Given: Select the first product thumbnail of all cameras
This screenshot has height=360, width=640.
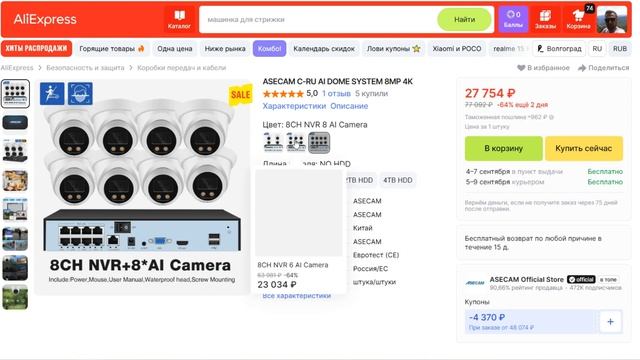Looking at the screenshot, I should (x=15, y=94).
